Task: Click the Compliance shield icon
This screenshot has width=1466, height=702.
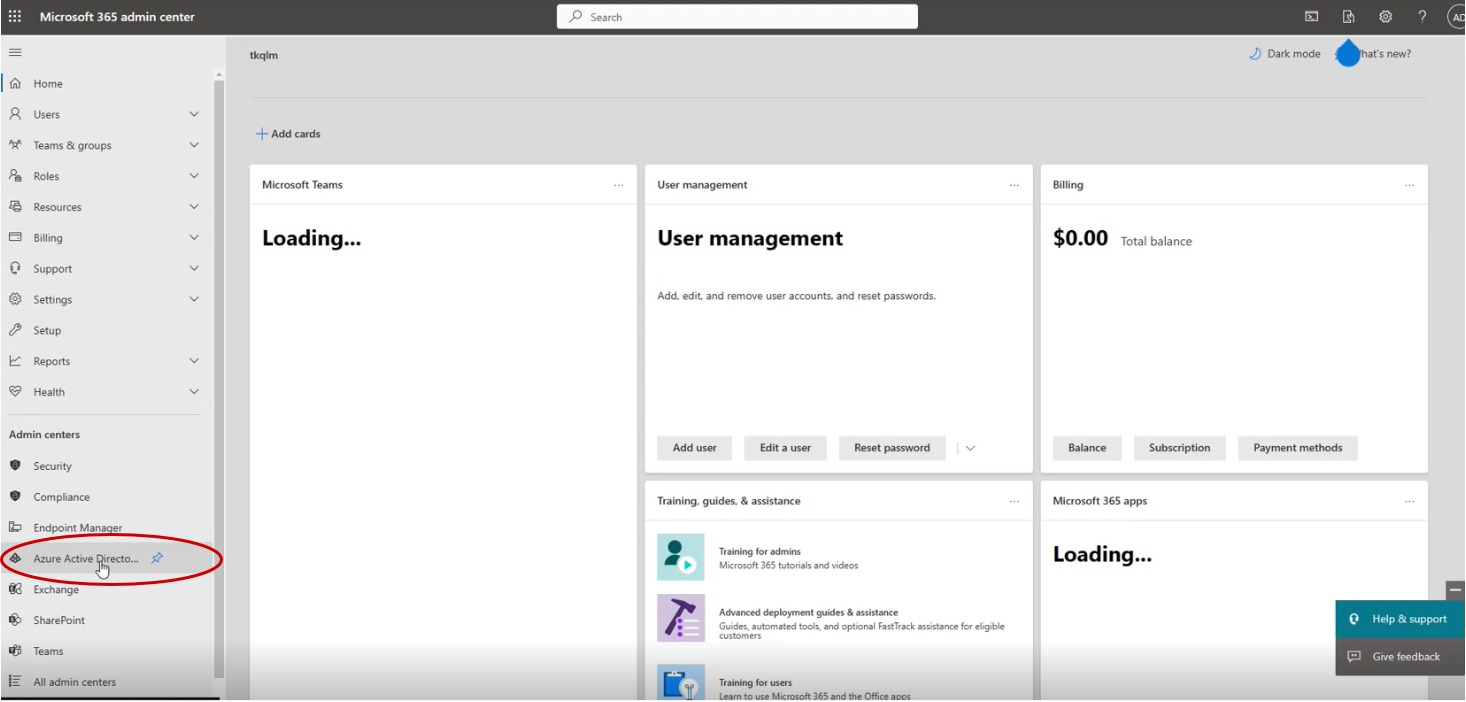Action: (15, 497)
